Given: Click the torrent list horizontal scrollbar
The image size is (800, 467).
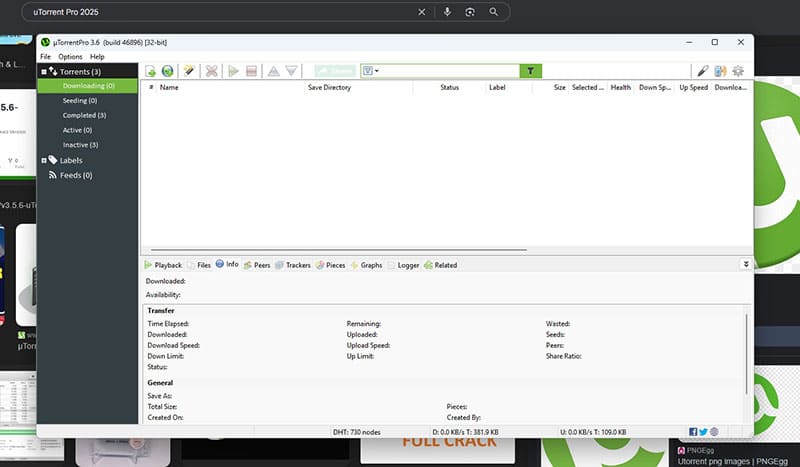Looking at the screenshot, I should tap(339, 250).
